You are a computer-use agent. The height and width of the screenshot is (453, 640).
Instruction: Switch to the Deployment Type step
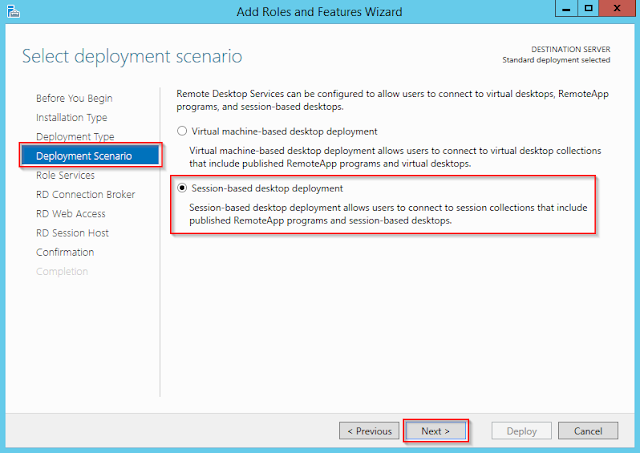pyautogui.click(x=75, y=136)
